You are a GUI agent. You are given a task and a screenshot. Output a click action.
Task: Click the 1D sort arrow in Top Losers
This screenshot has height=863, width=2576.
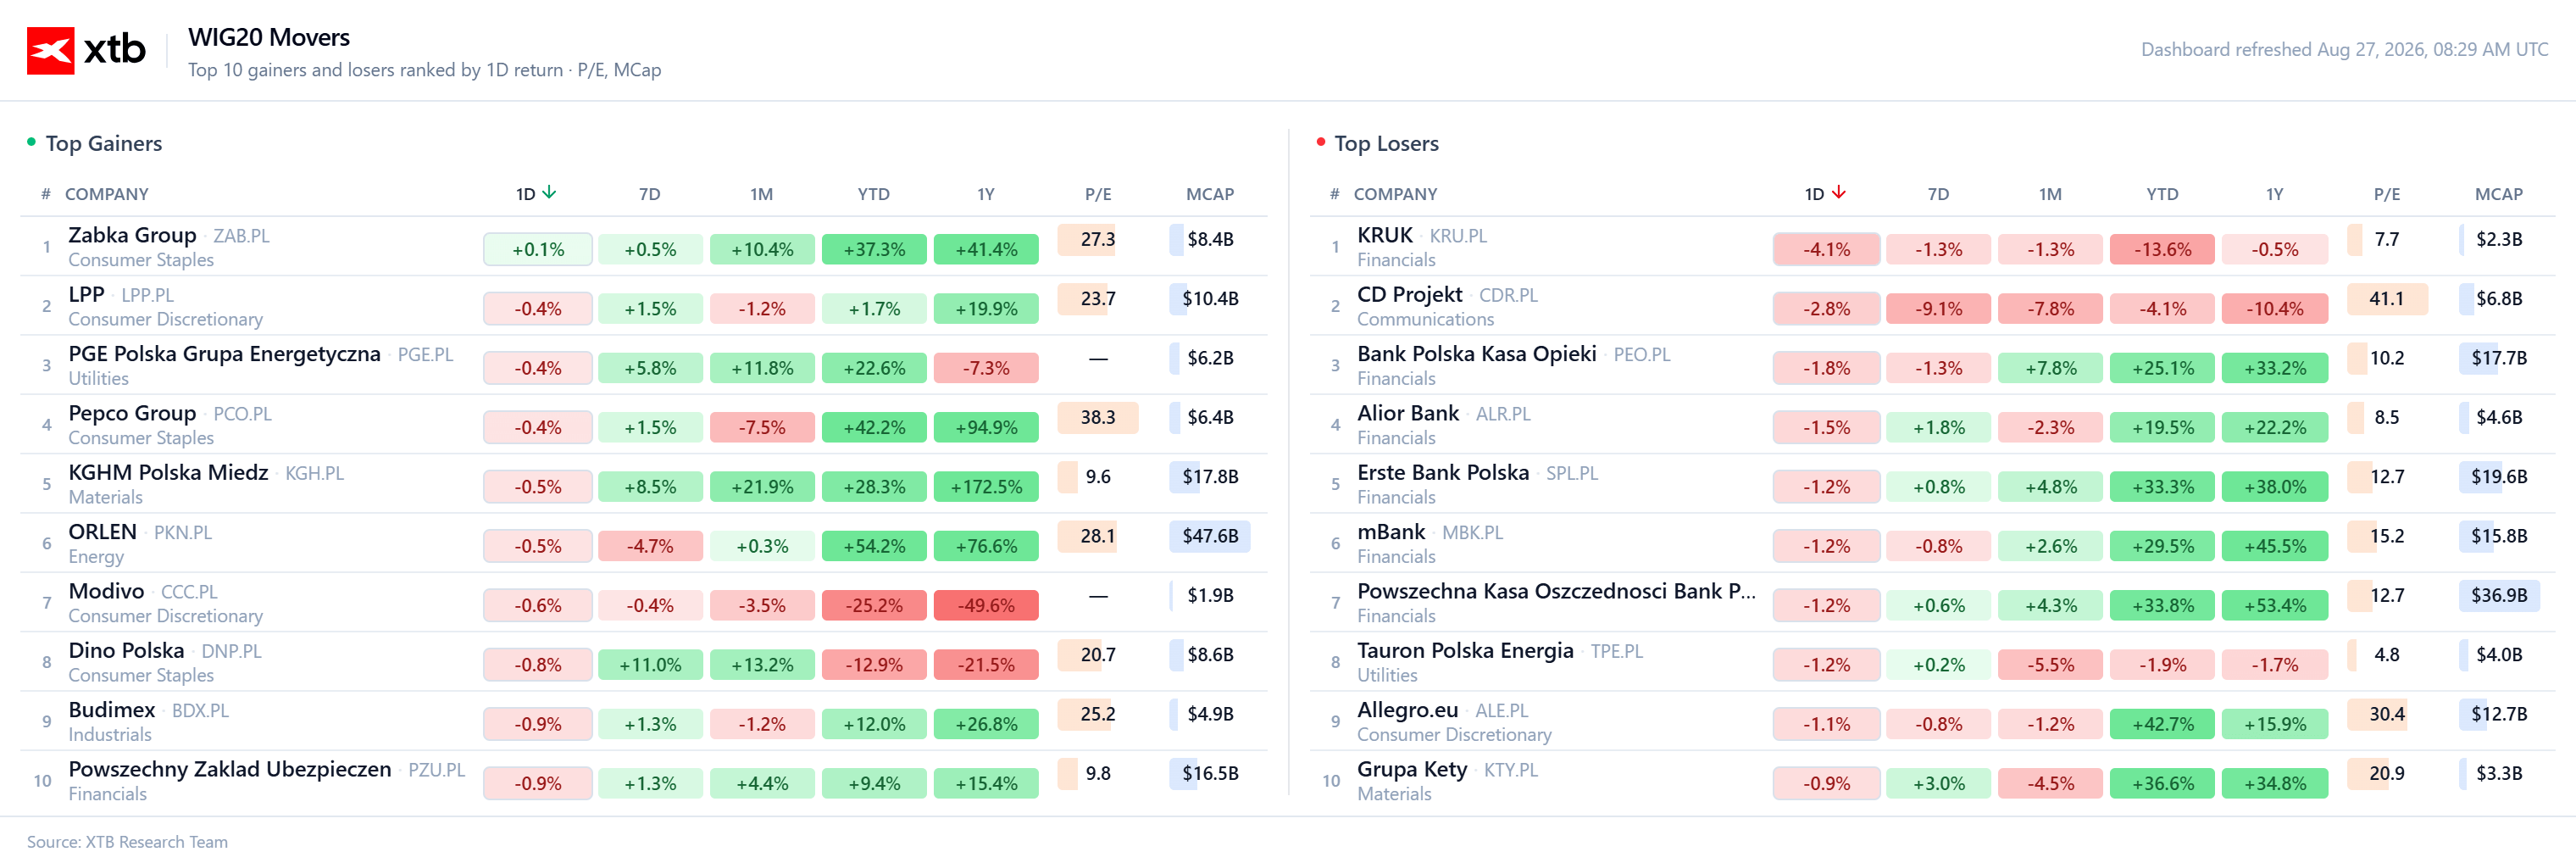1838,193
